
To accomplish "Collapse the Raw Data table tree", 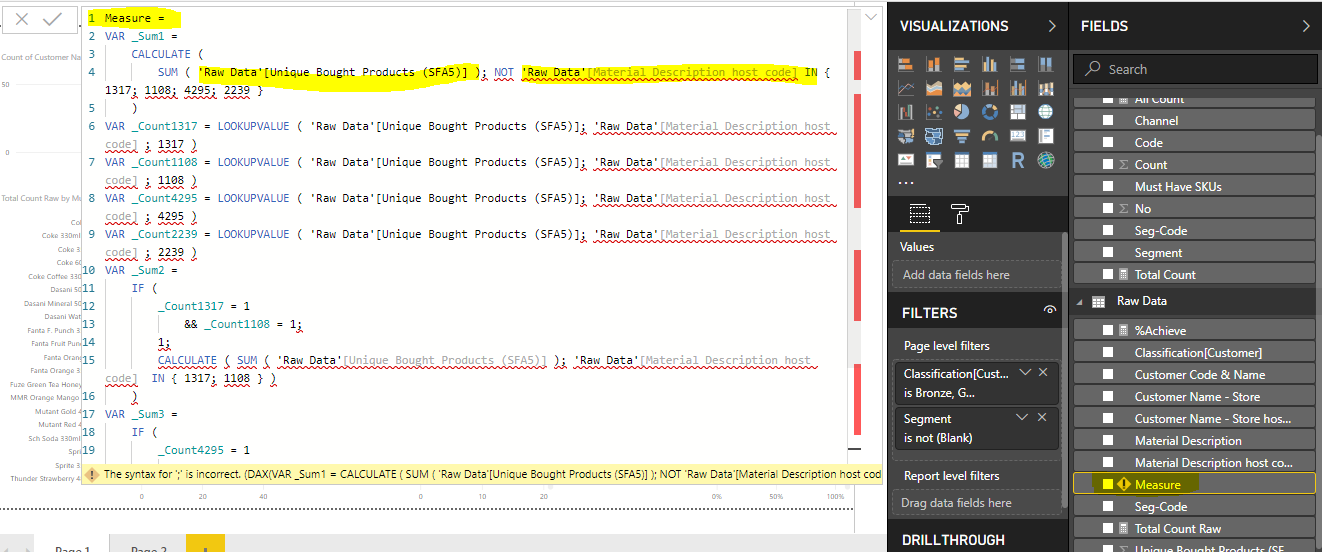I will (x=1080, y=301).
